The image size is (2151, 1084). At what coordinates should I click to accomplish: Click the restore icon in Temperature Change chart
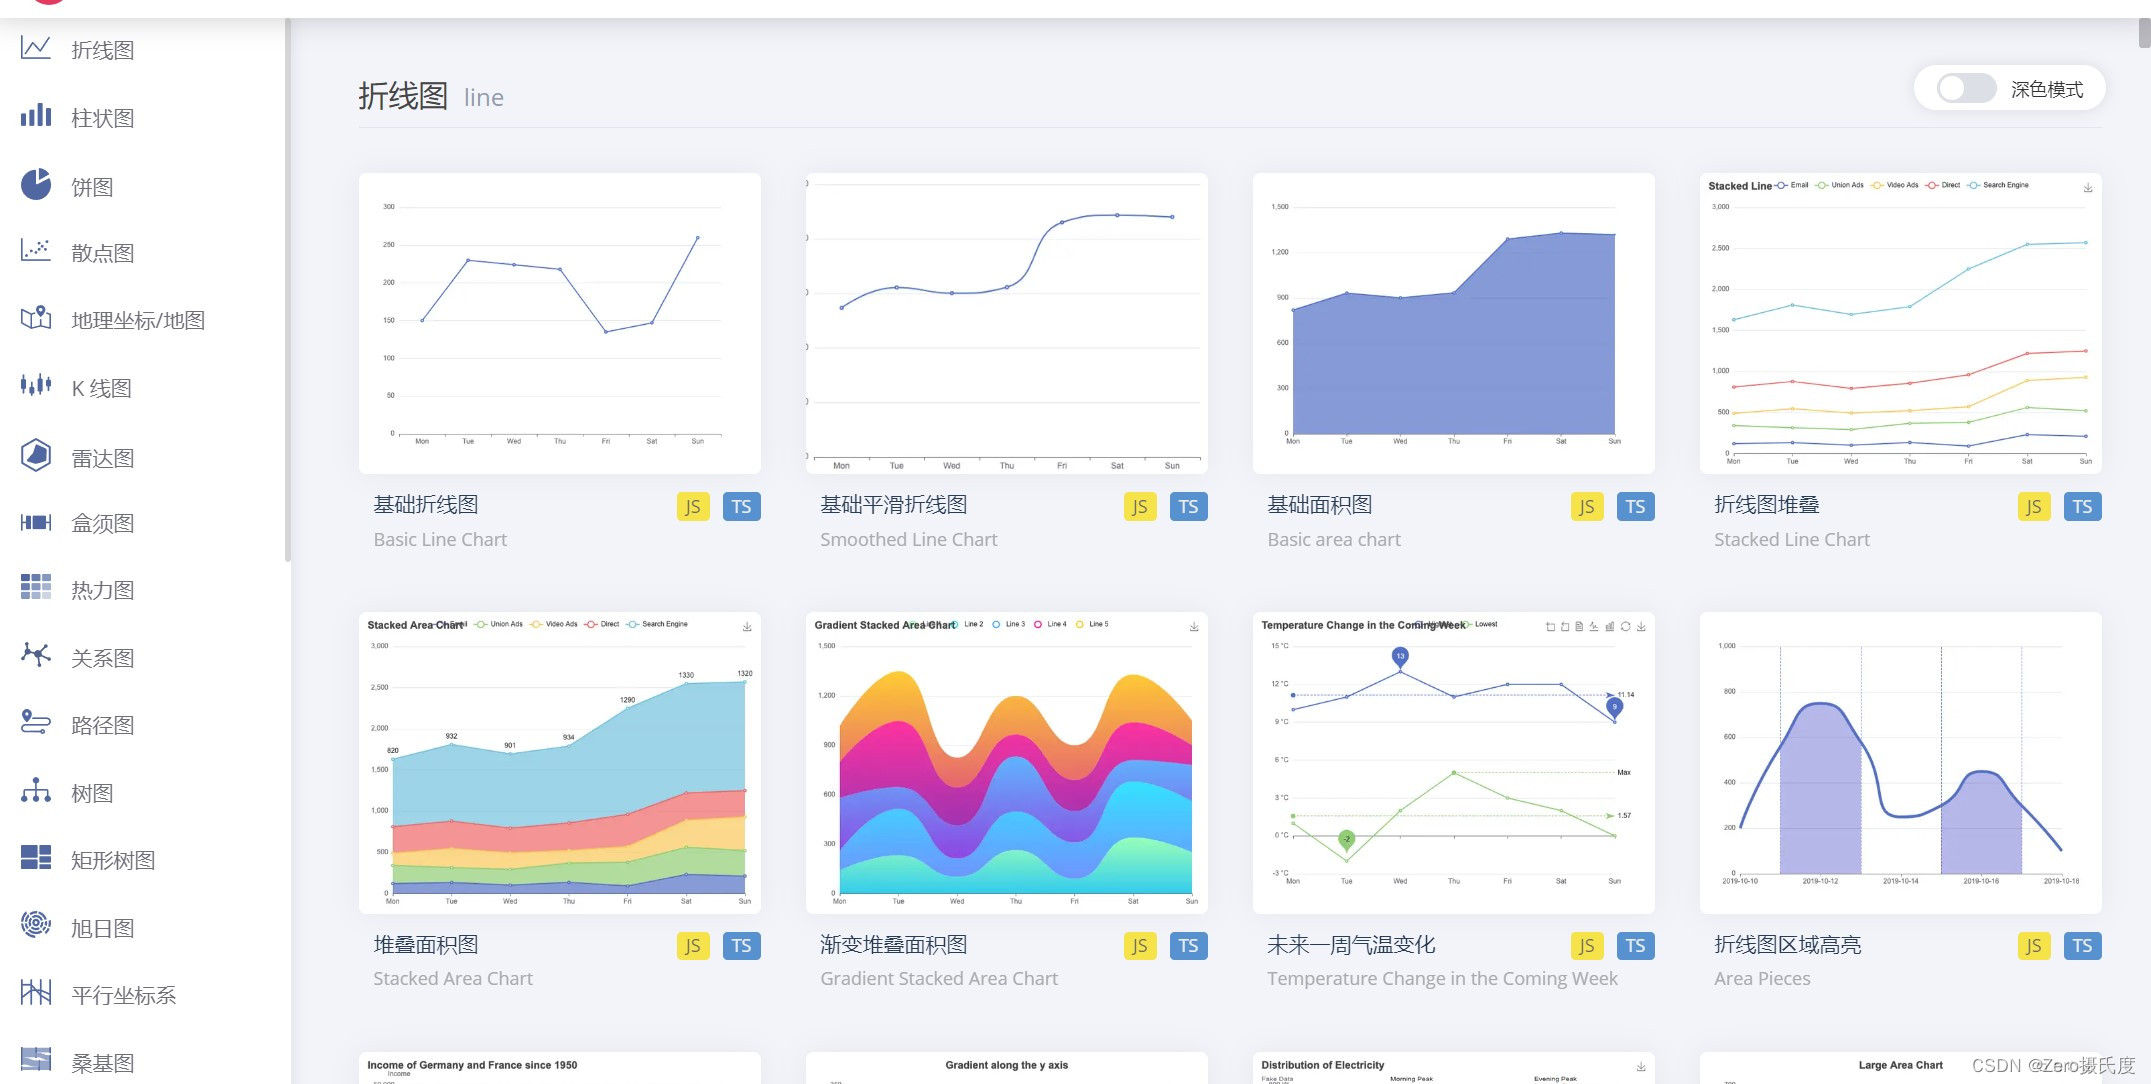(x=1626, y=626)
